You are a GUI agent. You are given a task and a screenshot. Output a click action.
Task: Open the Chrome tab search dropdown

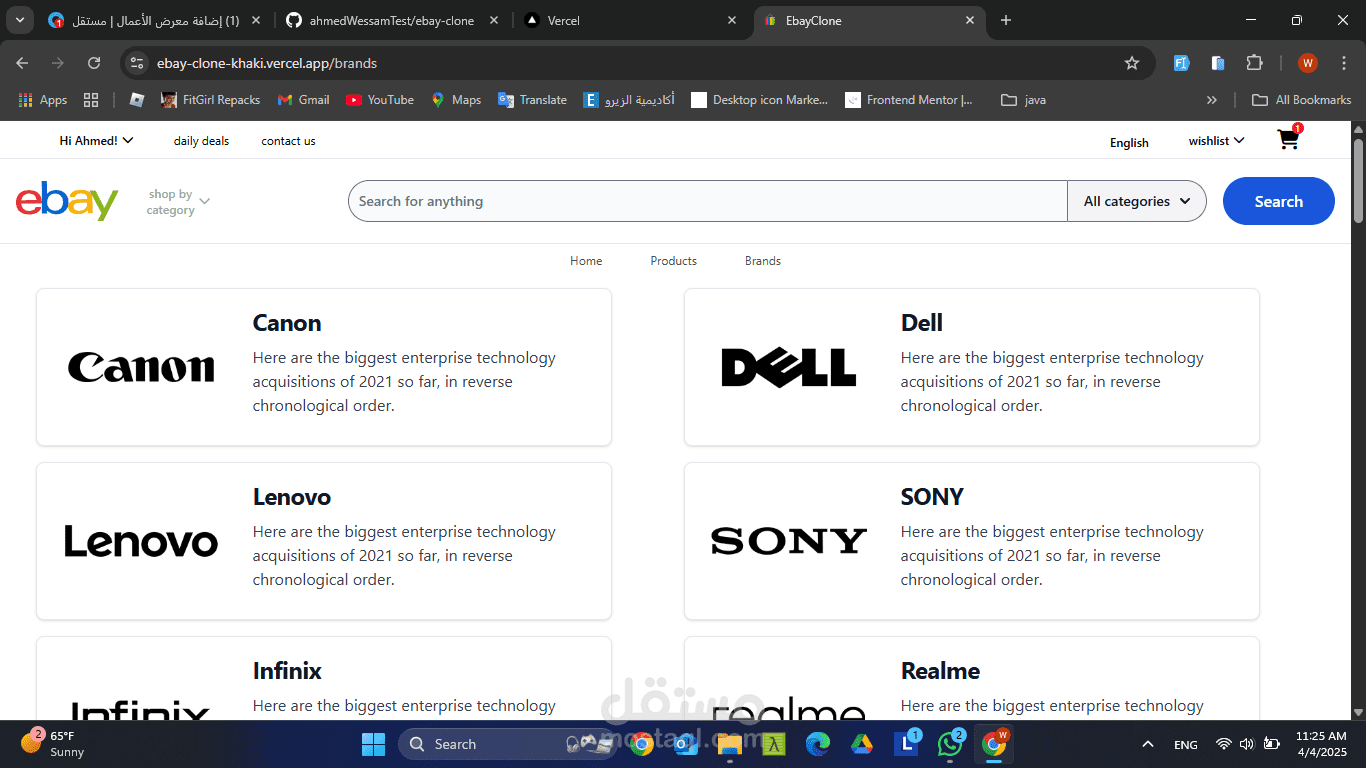click(x=20, y=20)
